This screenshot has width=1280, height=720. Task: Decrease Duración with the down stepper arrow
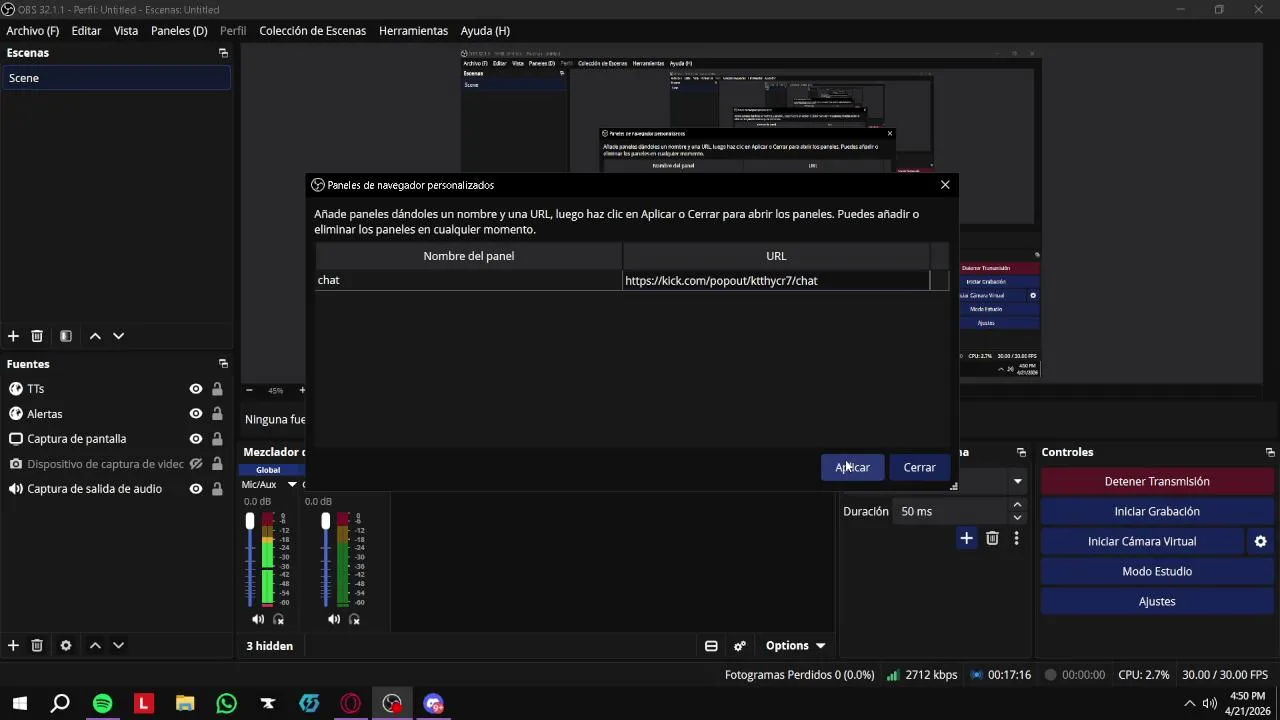click(x=1017, y=517)
